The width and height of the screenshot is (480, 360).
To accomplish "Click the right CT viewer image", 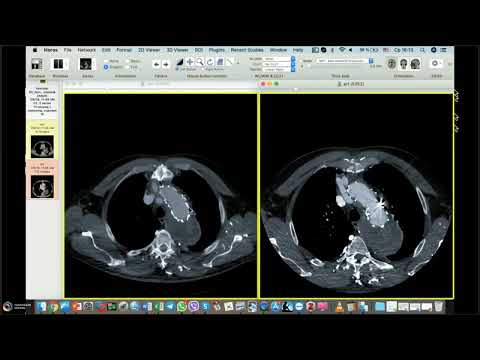I will (356, 196).
